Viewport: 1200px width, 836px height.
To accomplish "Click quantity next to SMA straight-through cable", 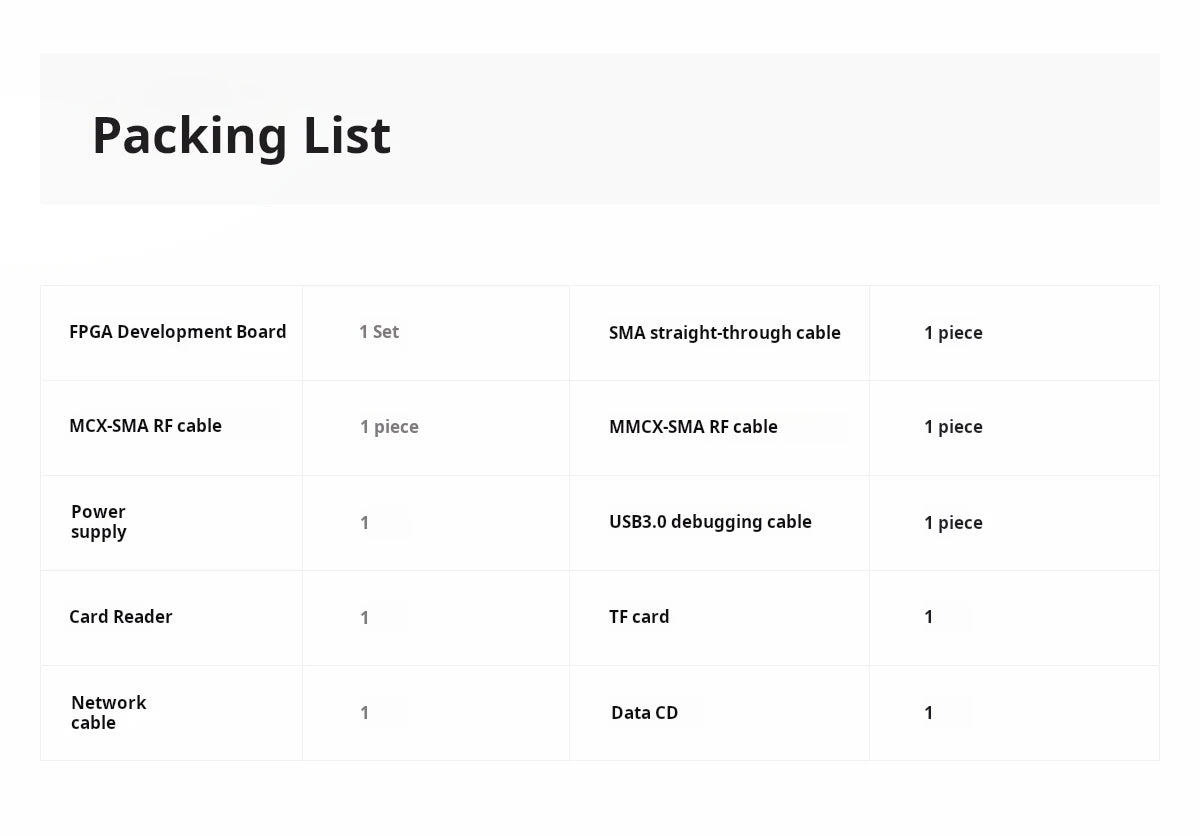I will pyautogui.click(x=953, y=333).
